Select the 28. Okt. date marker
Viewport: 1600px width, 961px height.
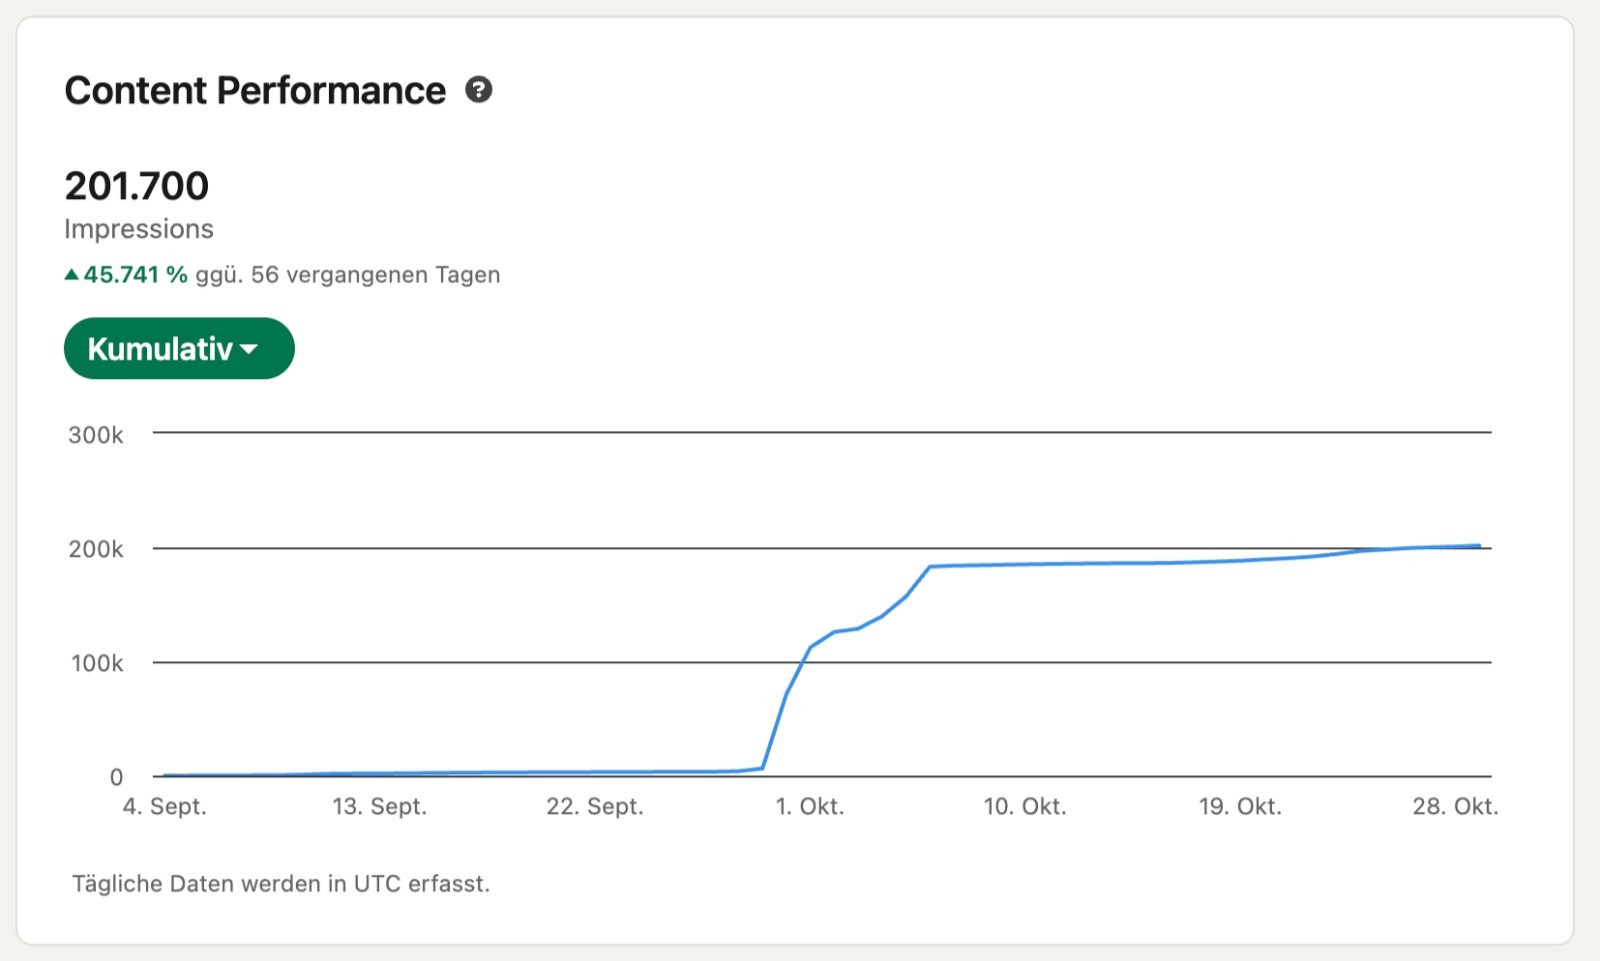[1455, 806]
